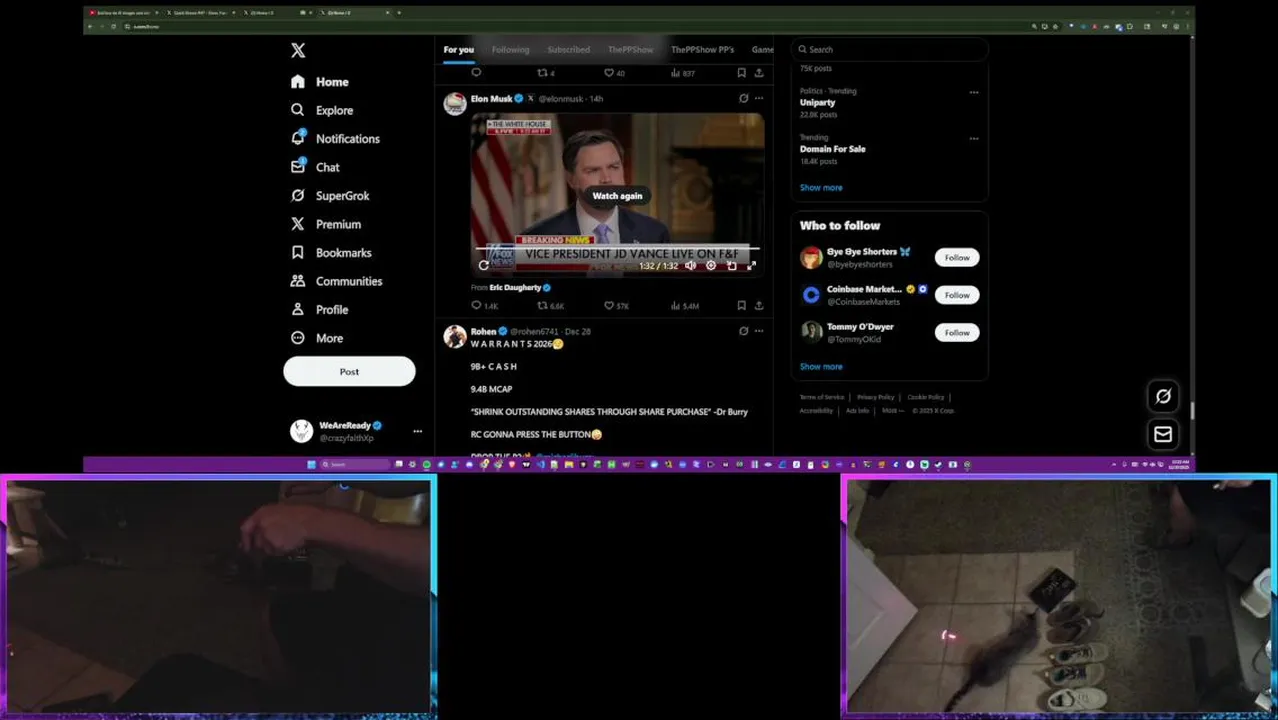Mute the video with speaker icon
Viewport: 1278px width, 720px height.
coord(690,265)
